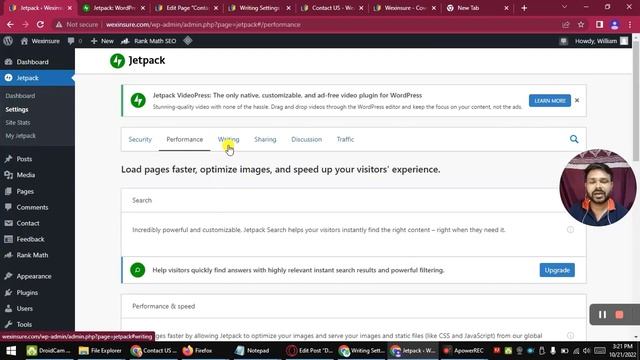
Task: Open the Chrome profile avatar
Action: (615, 24)
